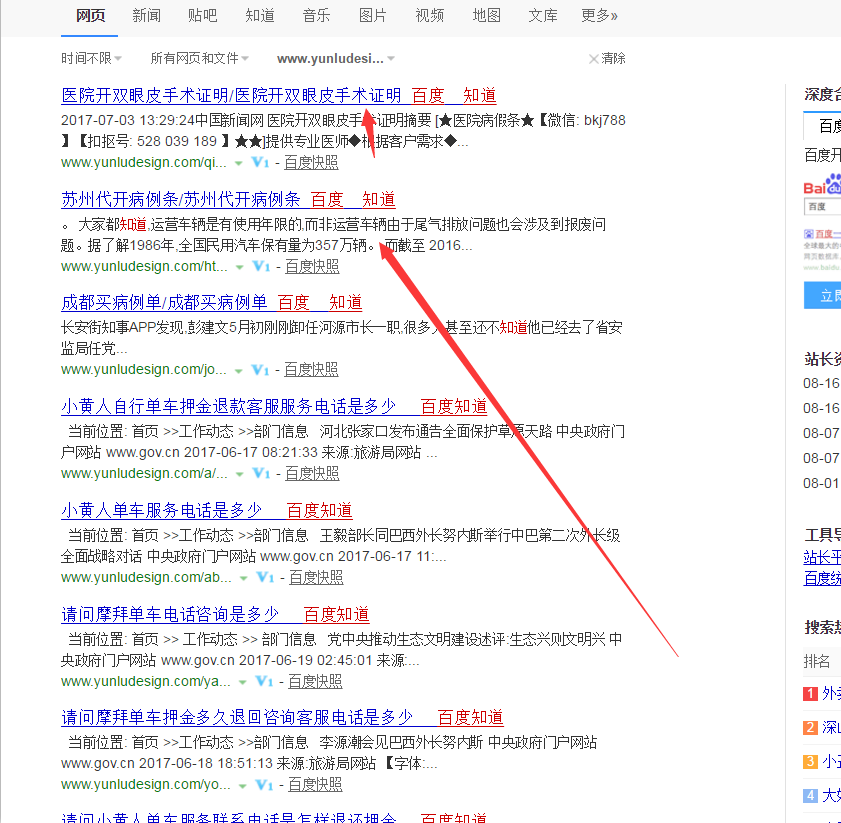Expand green arrow next to first result URL
Screen dimensions: 841x823
238,163
